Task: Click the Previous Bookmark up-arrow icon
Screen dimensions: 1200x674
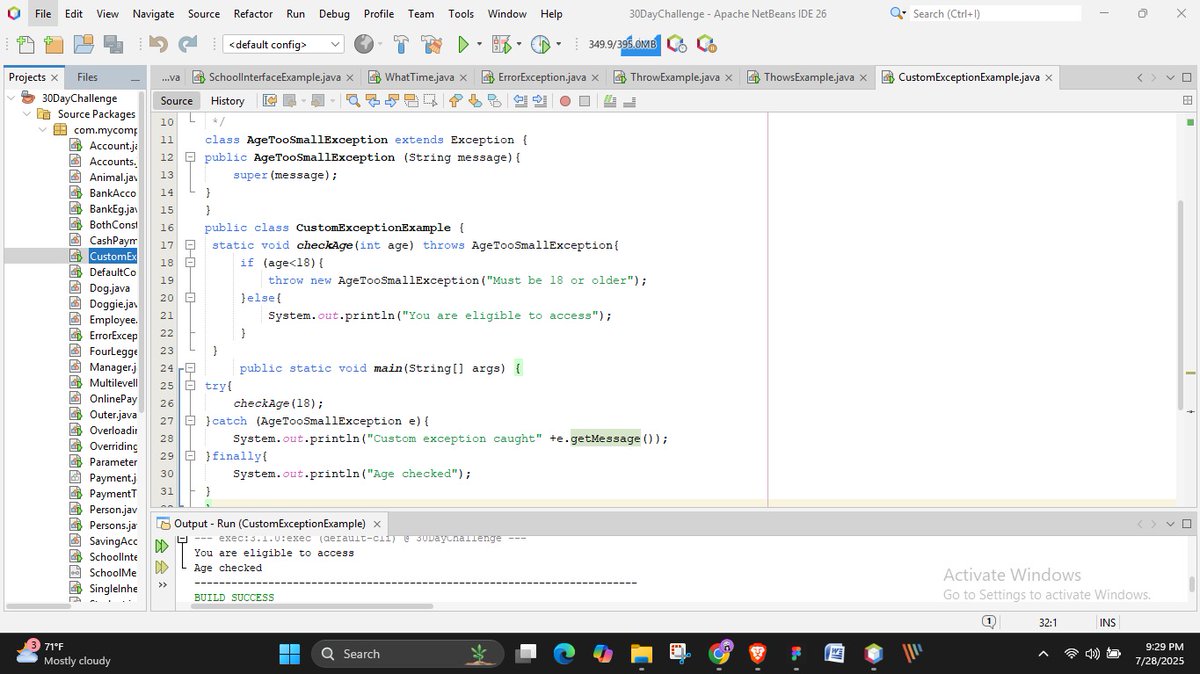Action: 456,101
